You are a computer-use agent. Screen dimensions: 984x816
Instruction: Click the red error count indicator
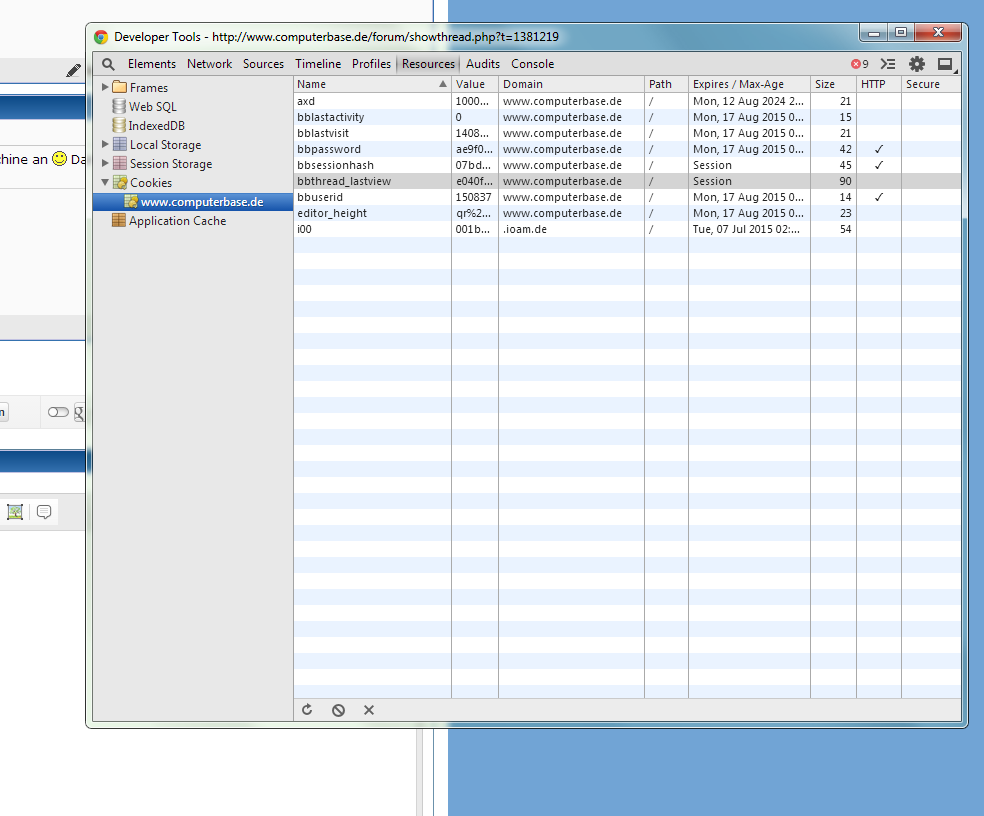(x=860, y=64)
